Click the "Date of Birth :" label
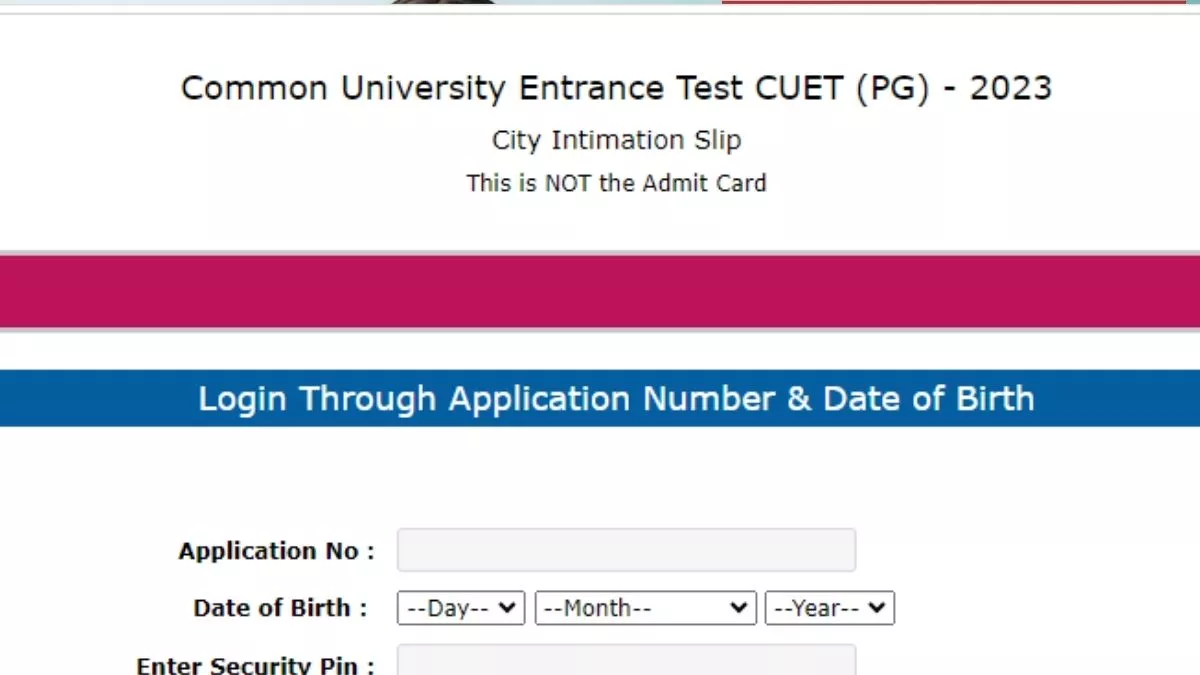1200x675 pixels. click(280, 608)
